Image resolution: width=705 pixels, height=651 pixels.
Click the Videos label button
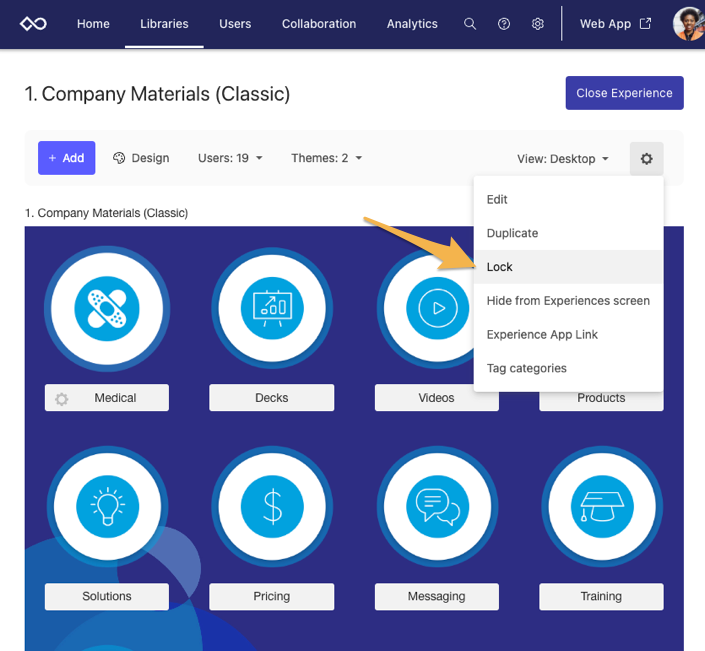coord(437,397)
